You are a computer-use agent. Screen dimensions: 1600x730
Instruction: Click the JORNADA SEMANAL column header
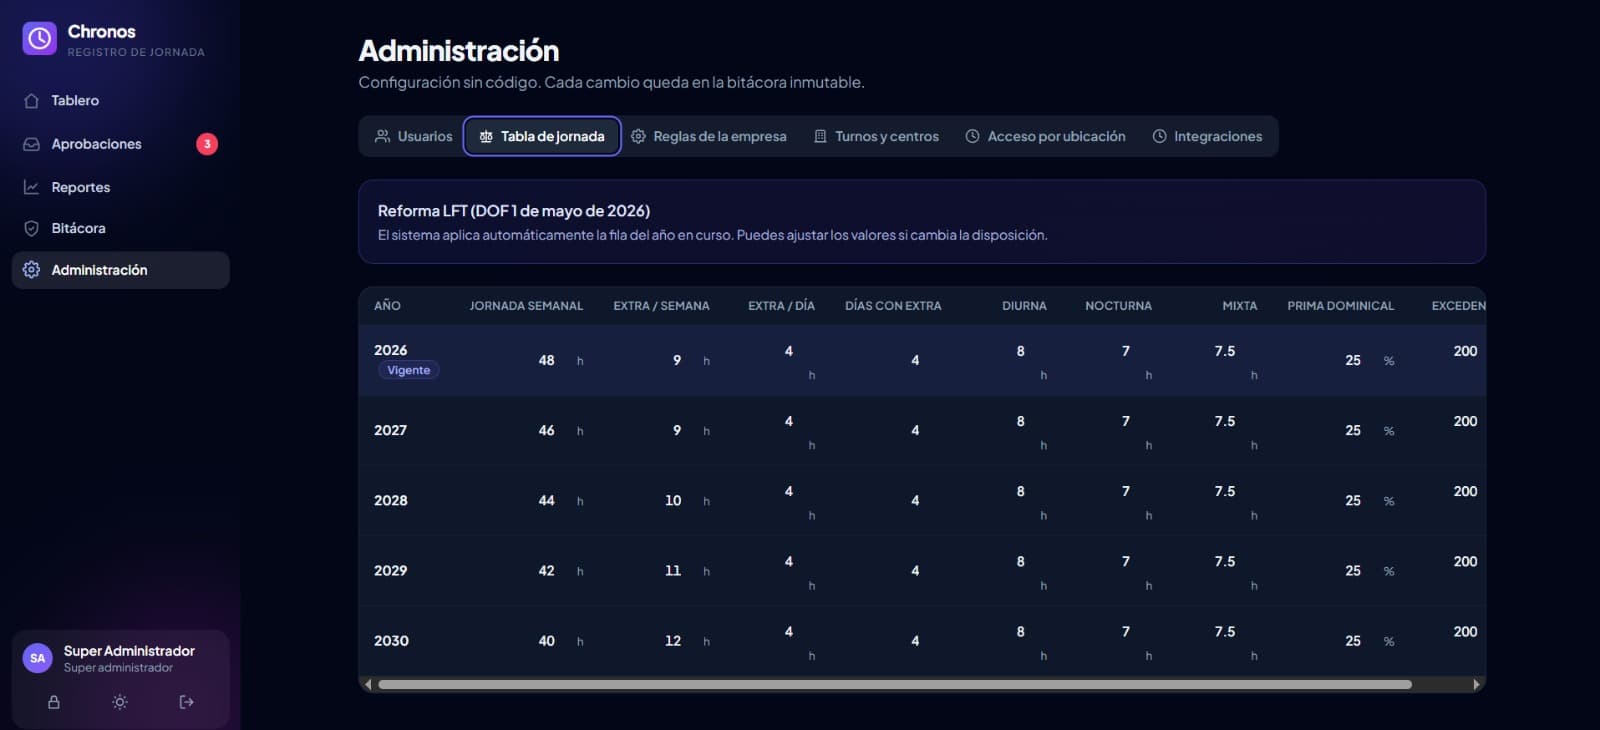(x=526, y=306)
